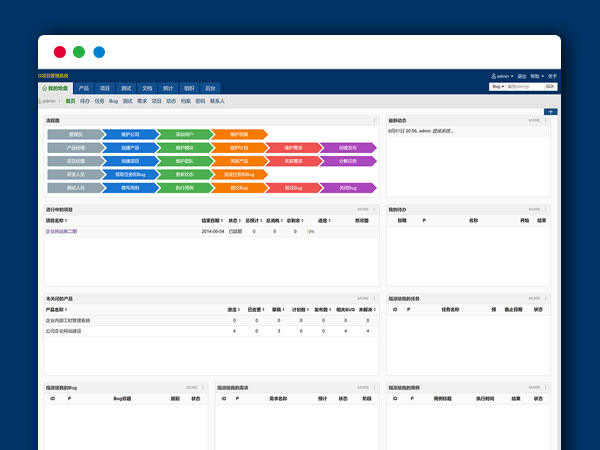Screen dimensions: 600x450
Task: Click the purple 关闭Bug flowchart step
Action: pos(353,188)
